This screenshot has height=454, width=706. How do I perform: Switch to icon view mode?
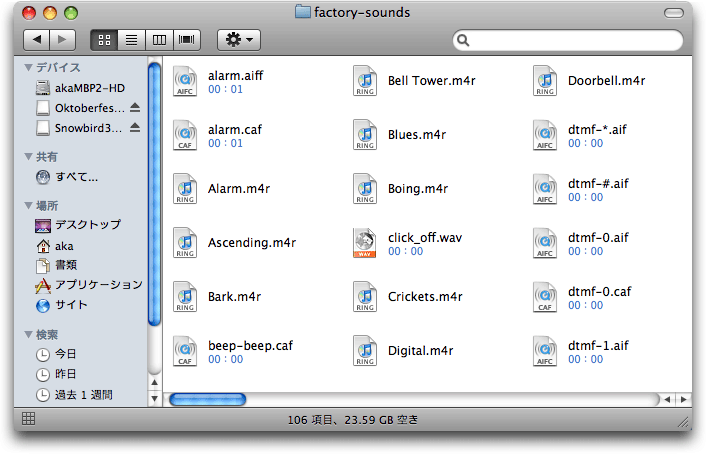point(104,40)
